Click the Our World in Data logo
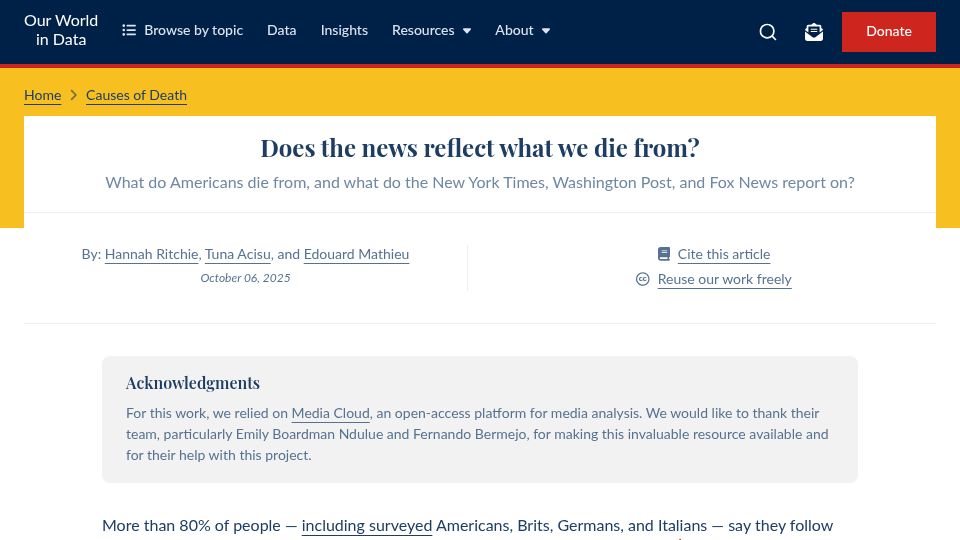 tap(61, 30)
